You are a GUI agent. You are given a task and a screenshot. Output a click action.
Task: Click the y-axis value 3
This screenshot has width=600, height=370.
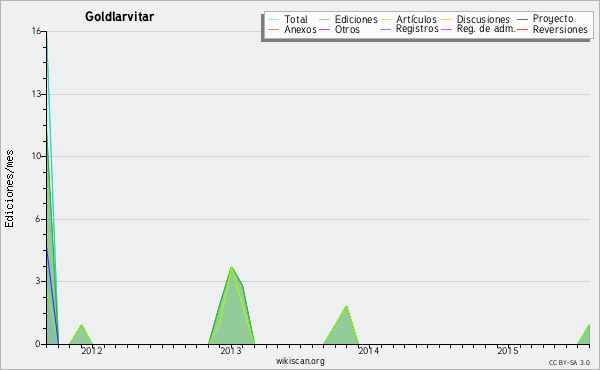click(x=38, y=281)
